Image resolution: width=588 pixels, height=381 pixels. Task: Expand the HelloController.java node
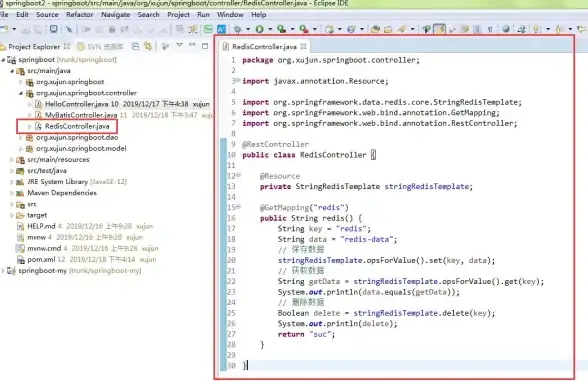click(x=30, y=104)
